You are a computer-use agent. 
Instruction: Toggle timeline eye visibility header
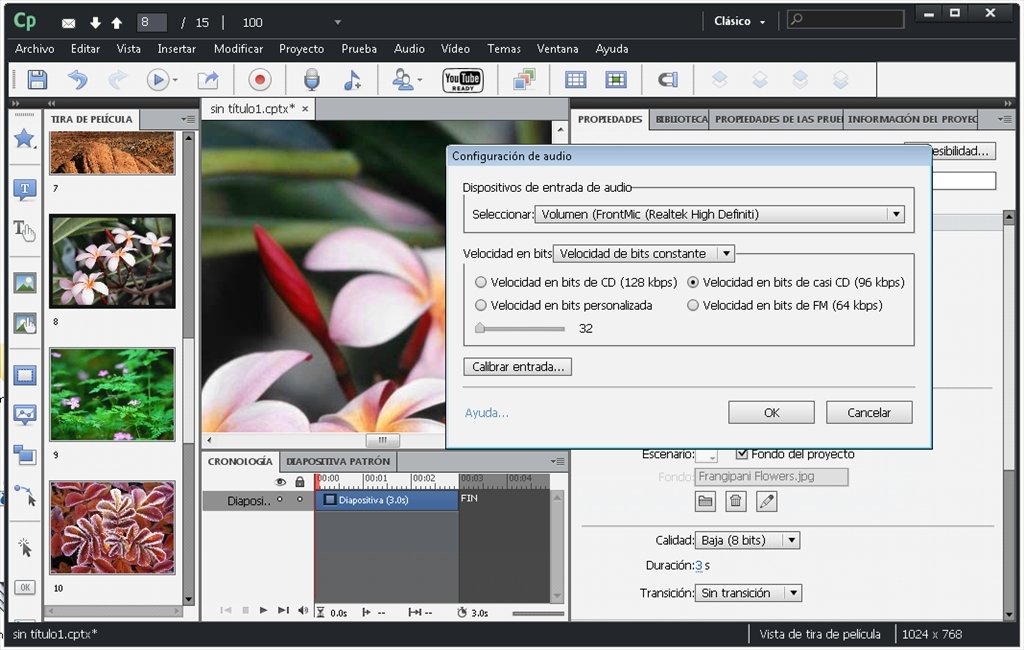click(280, 482)
